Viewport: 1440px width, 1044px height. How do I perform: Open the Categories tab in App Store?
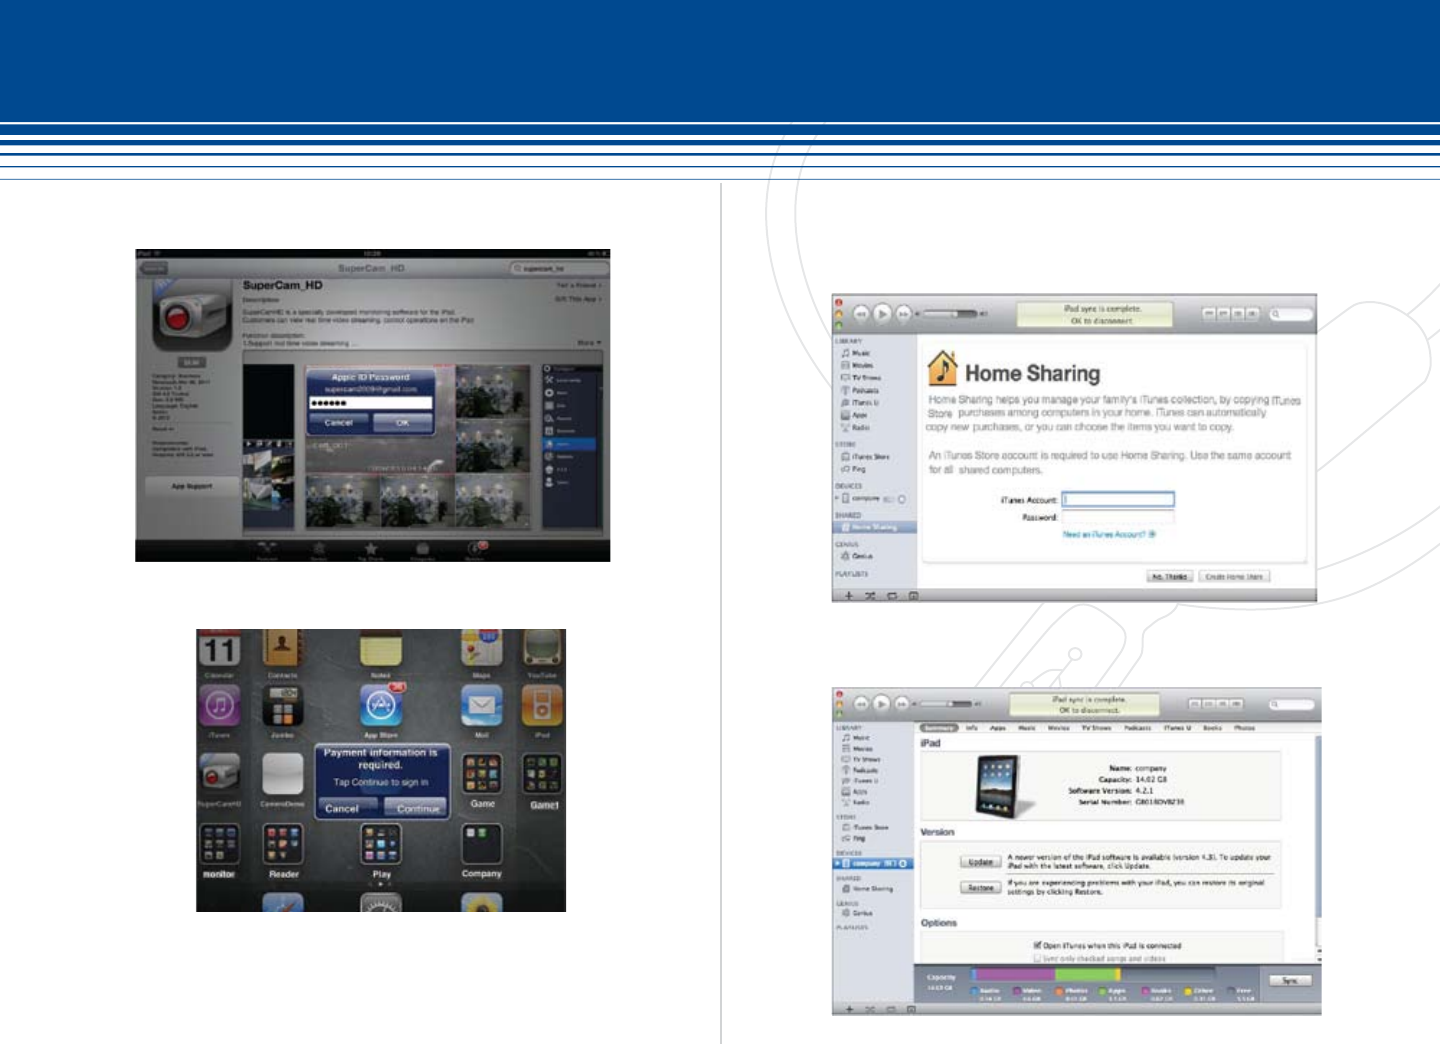[423, 550]
